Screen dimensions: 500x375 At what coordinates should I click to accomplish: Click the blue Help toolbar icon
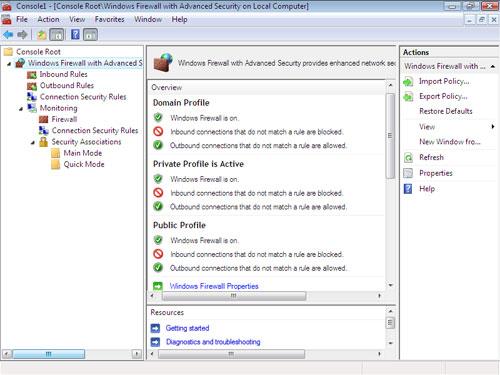tap(76, 34)
